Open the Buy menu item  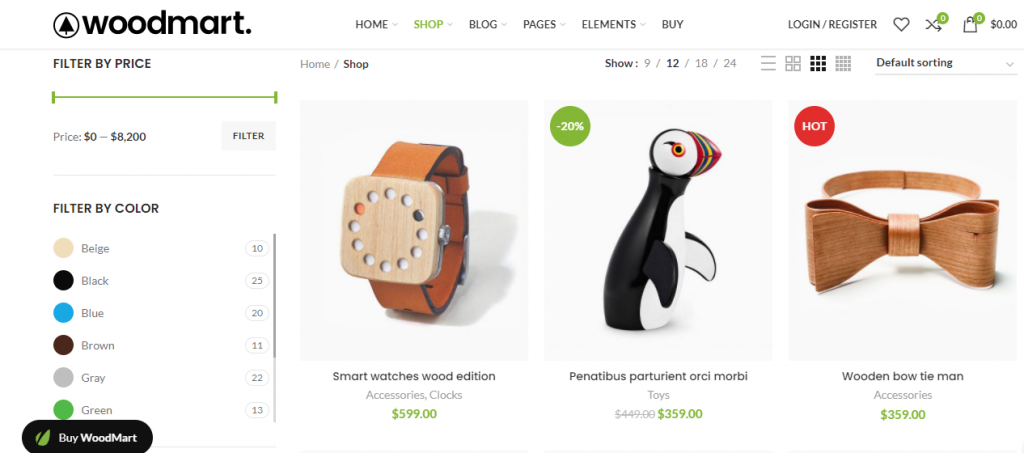(x=672, y=25)
